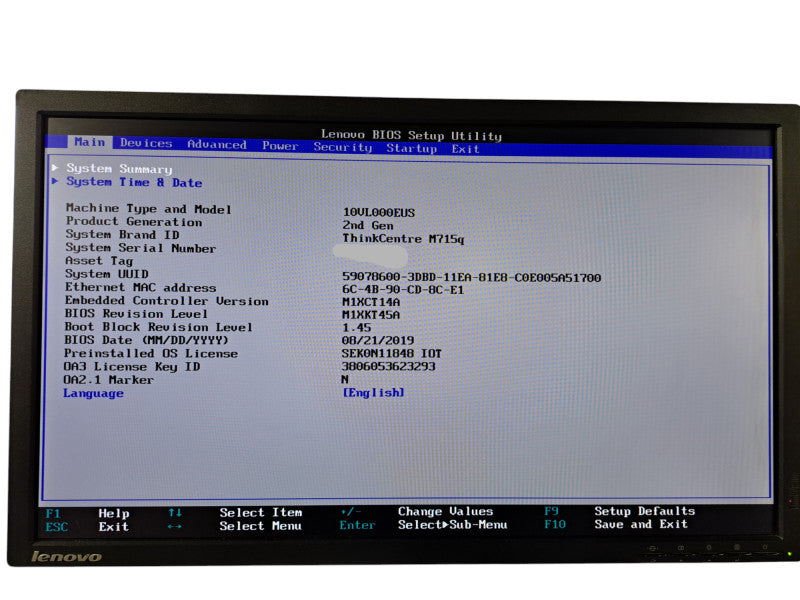Click the +/- key indicator
The height and width of the screenshot is (600, 800).
pyautogui.click(x=351, y=511)
